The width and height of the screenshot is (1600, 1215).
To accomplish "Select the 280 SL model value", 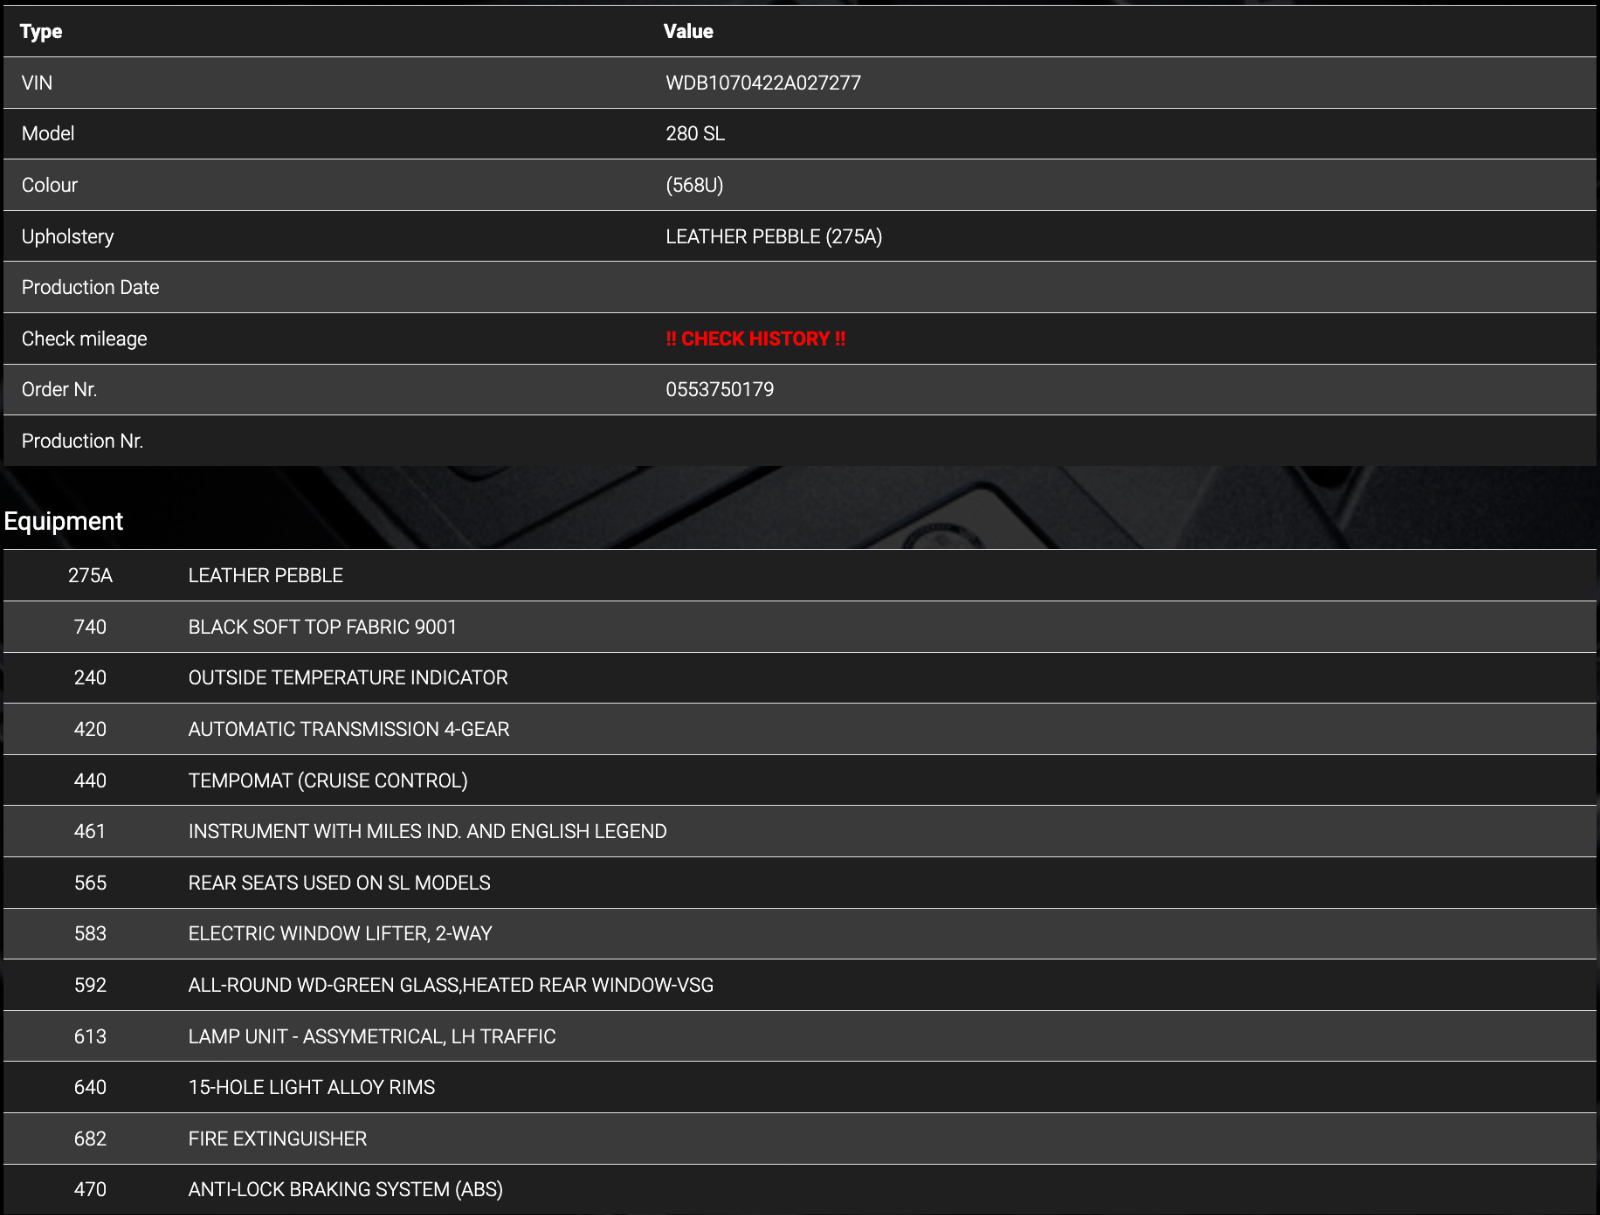I will click(695, 134).
